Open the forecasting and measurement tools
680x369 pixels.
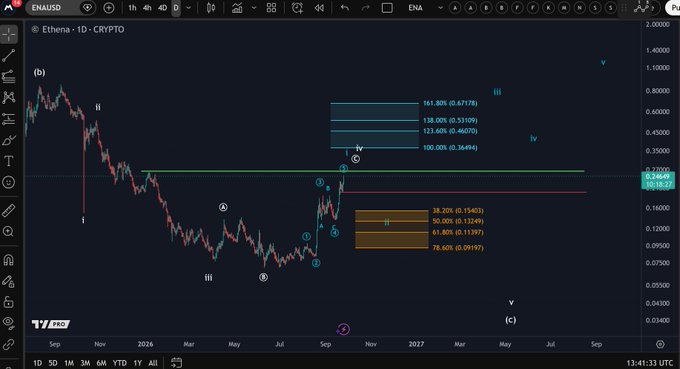tap(9, 118)
